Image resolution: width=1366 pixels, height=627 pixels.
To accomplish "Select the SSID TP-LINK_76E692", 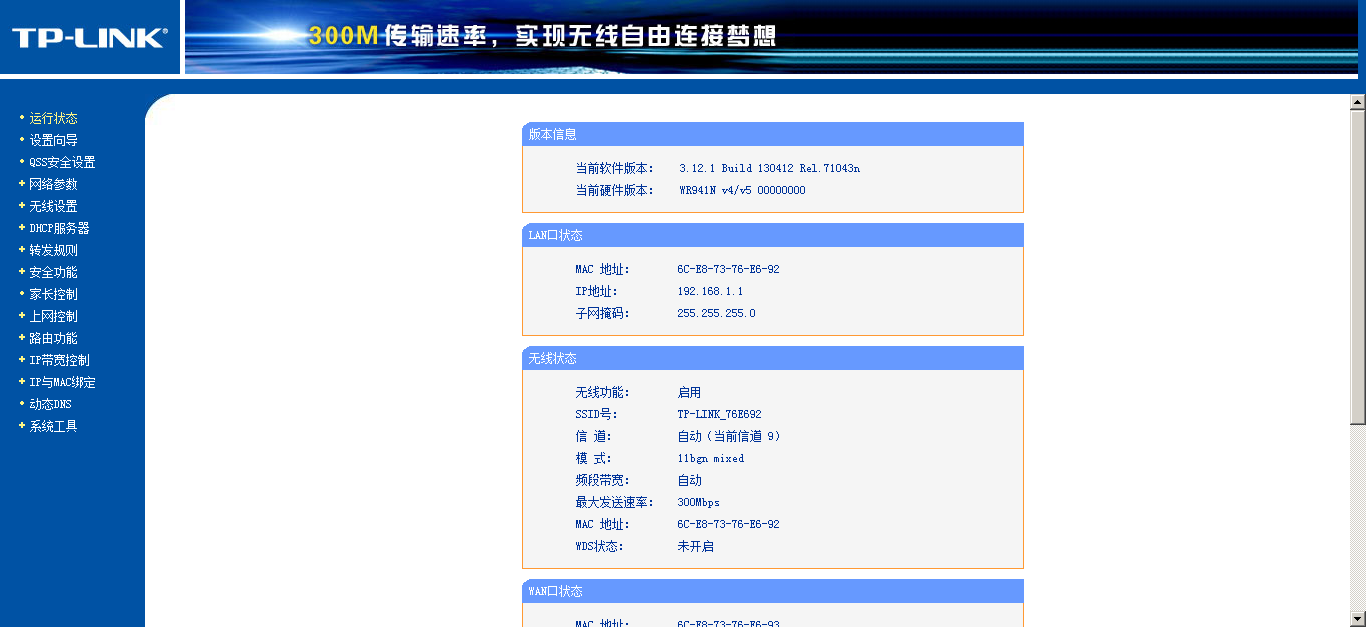I will (719, 414).
